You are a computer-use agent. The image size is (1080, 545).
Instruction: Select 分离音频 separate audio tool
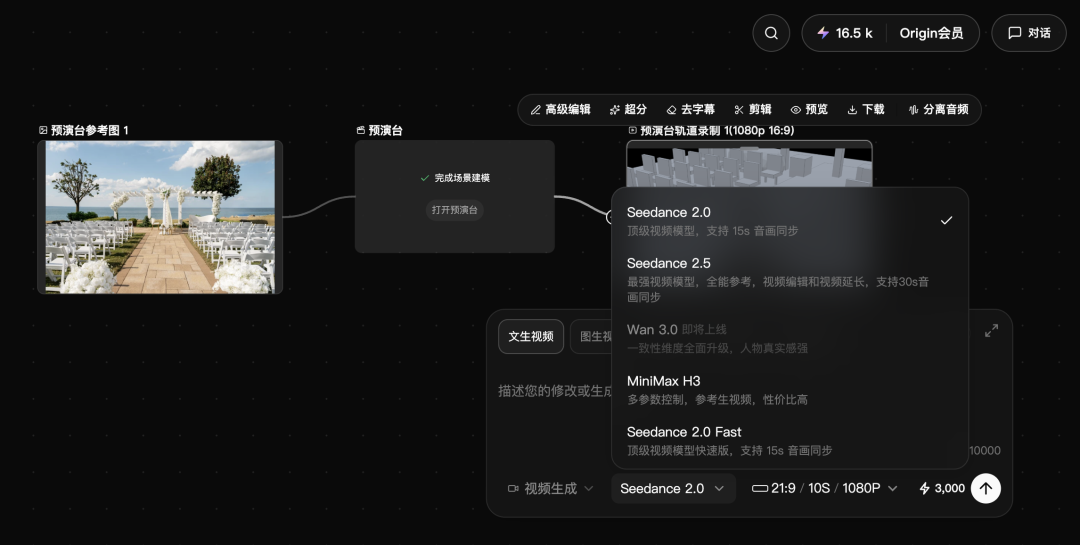(939, 110)
